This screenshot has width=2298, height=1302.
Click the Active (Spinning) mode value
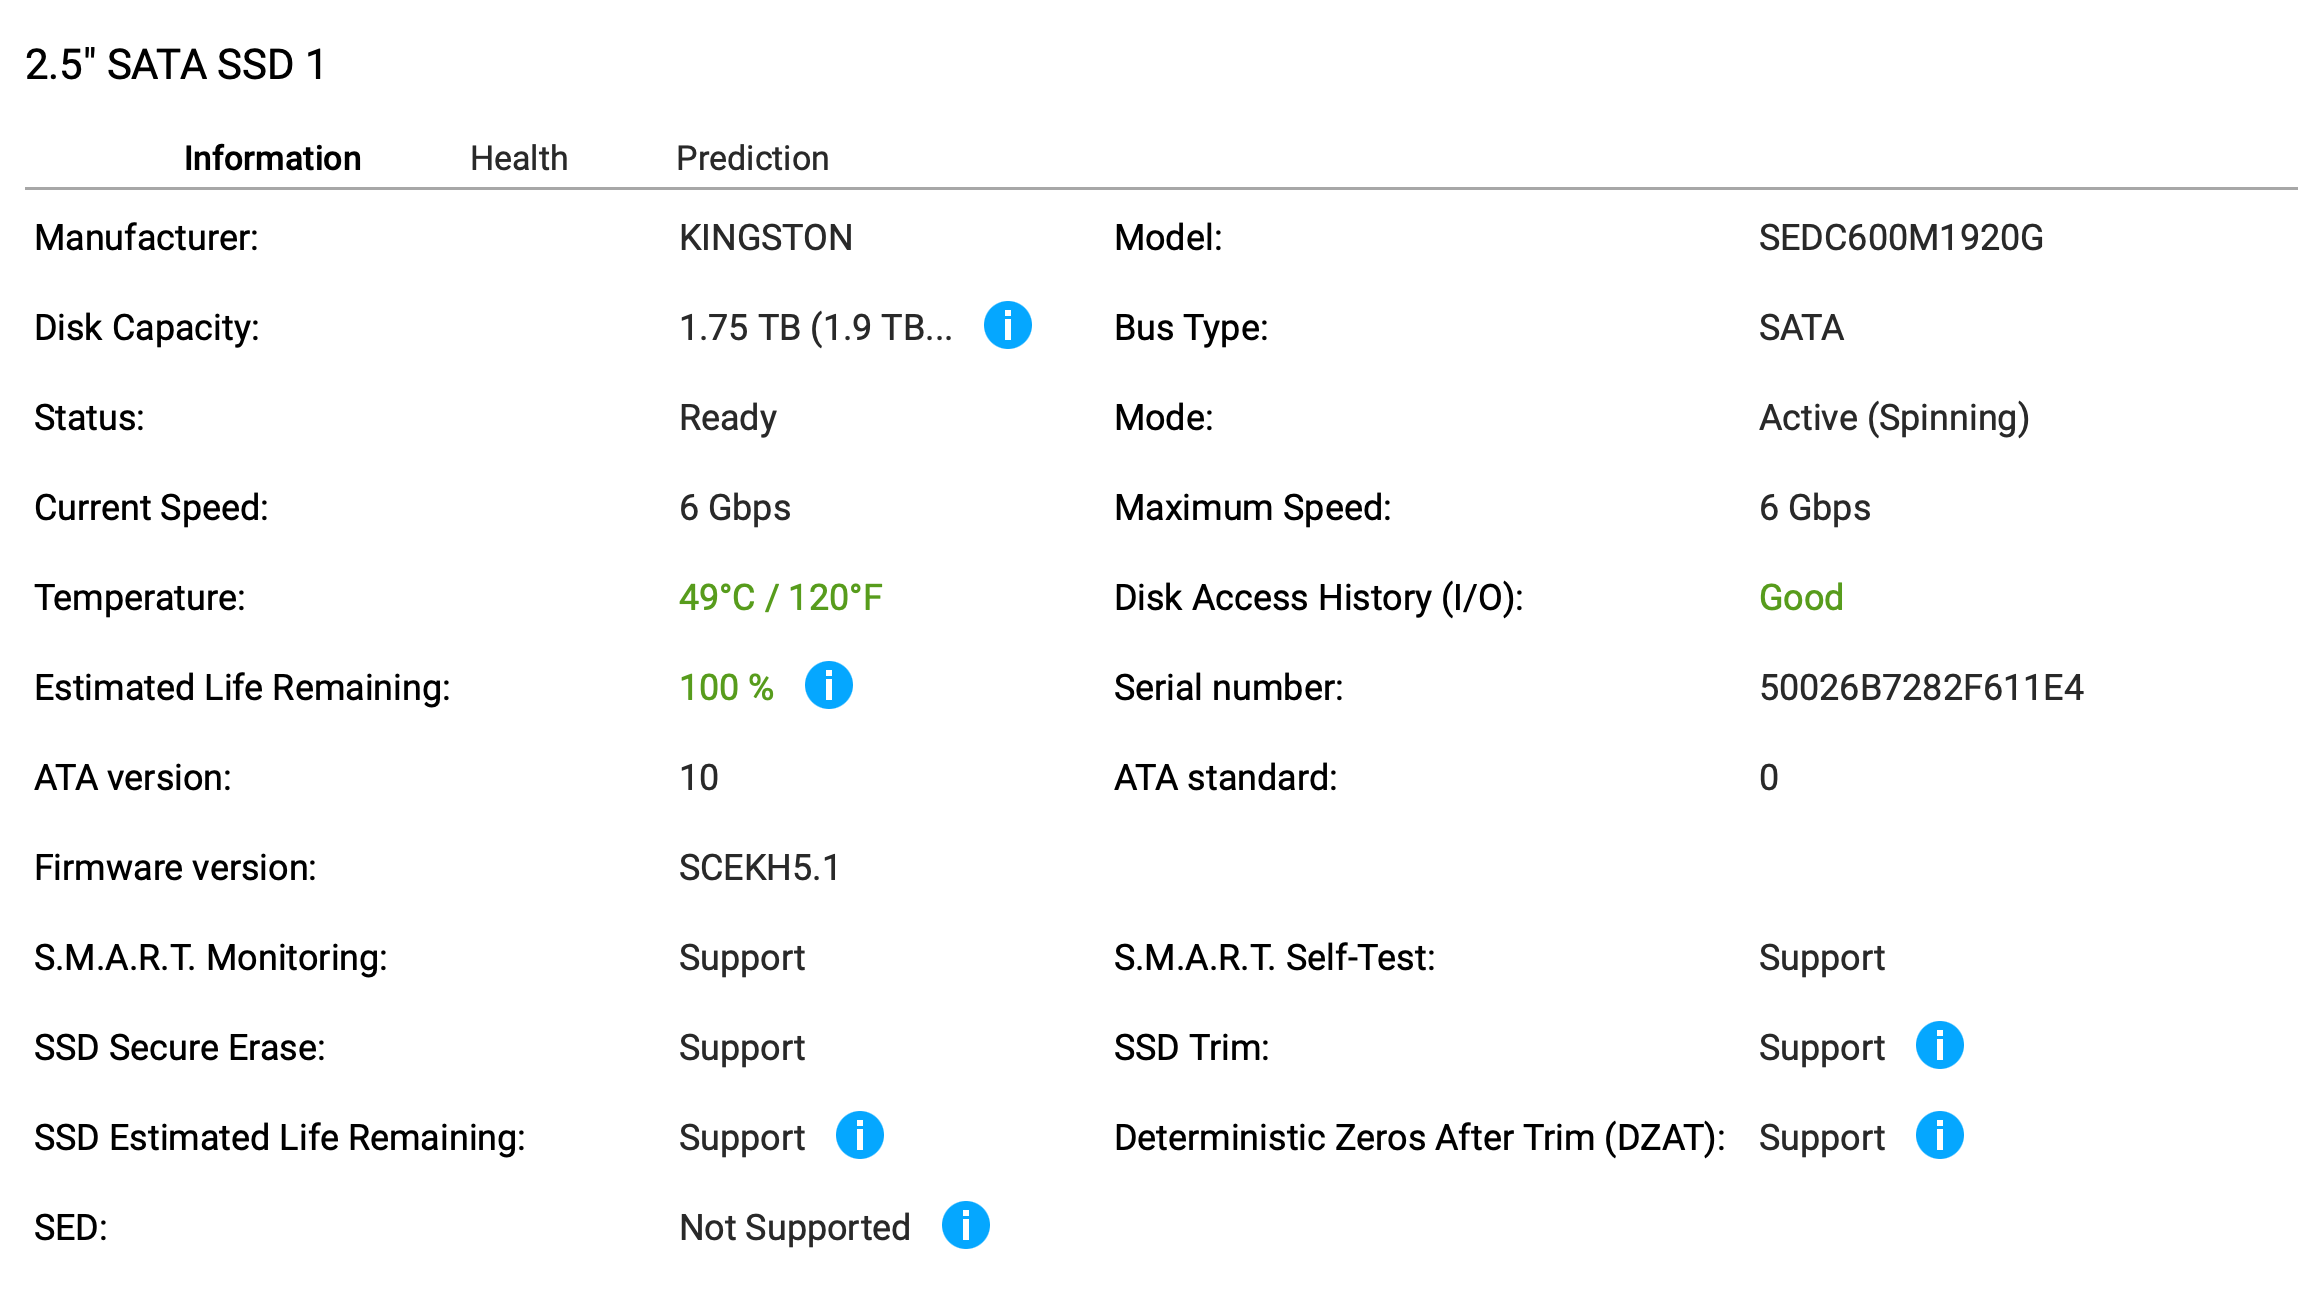1894,418
